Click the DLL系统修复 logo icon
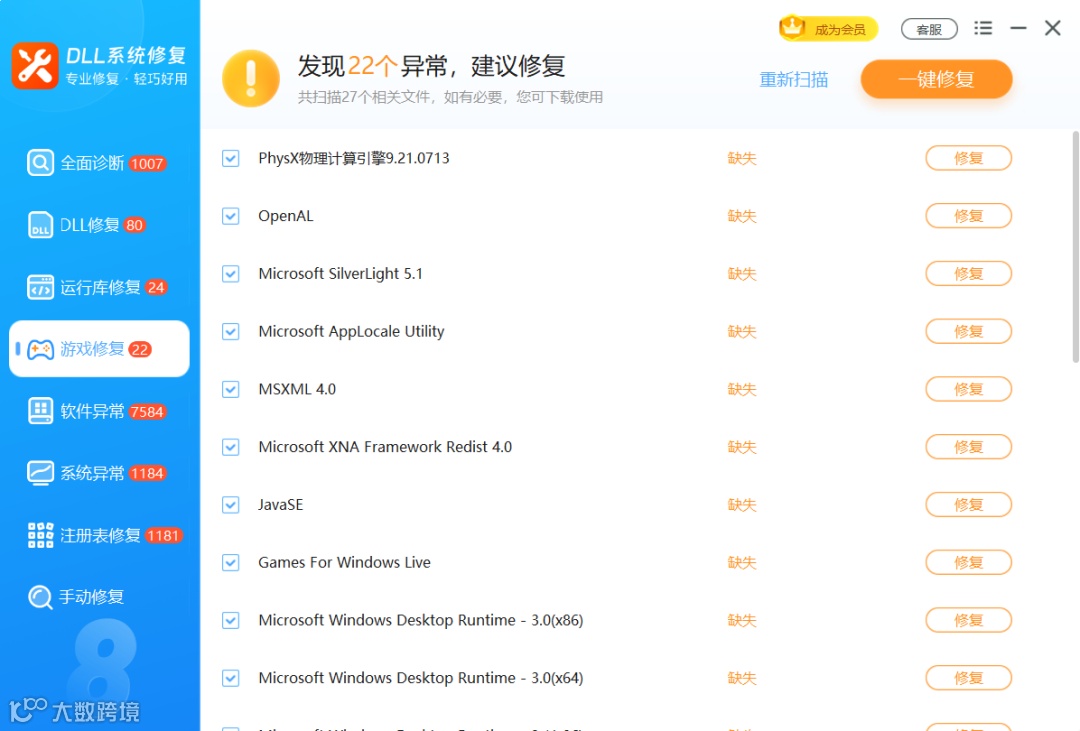 (35, 65)
